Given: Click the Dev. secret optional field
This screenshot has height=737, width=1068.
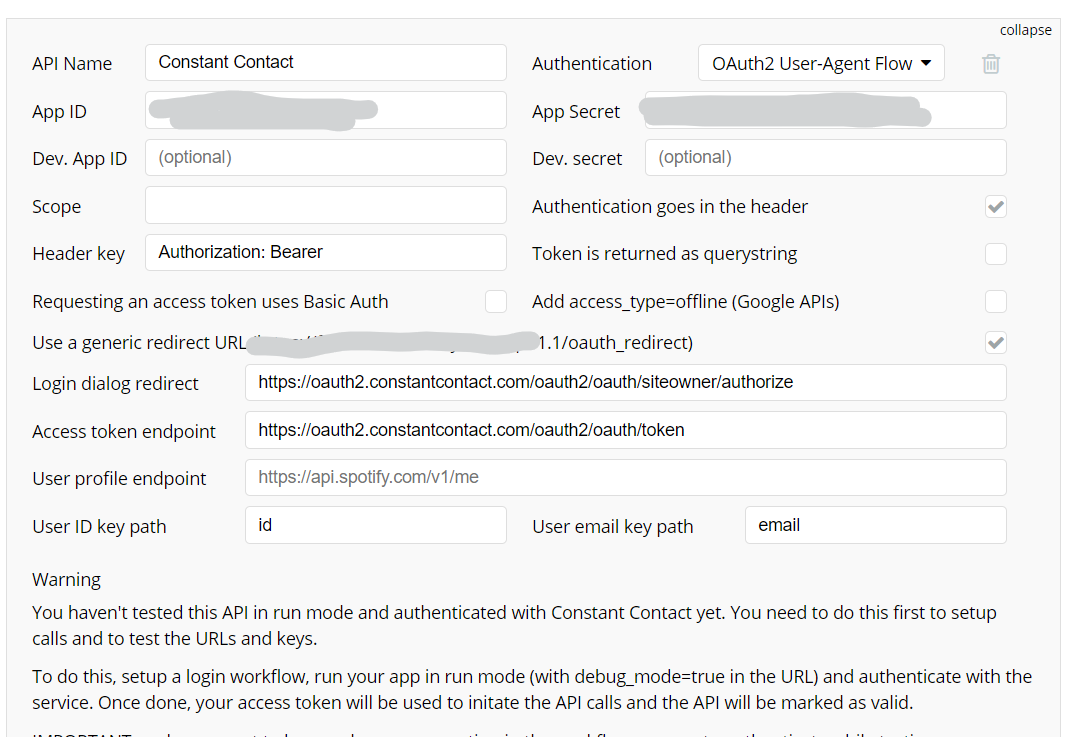Looking at the screenshot, I should (x=825, y=158).
